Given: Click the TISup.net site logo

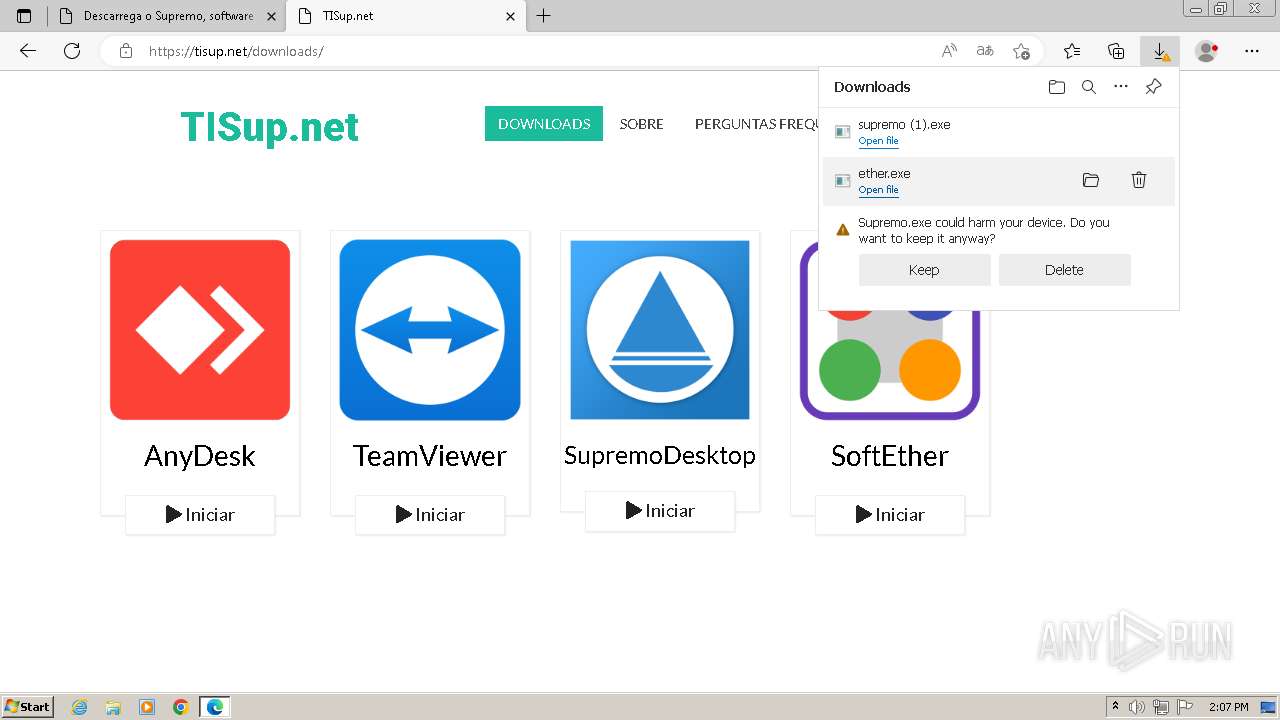Looking at the screenshot, I should pyautogui.click(x=269, y=127).
